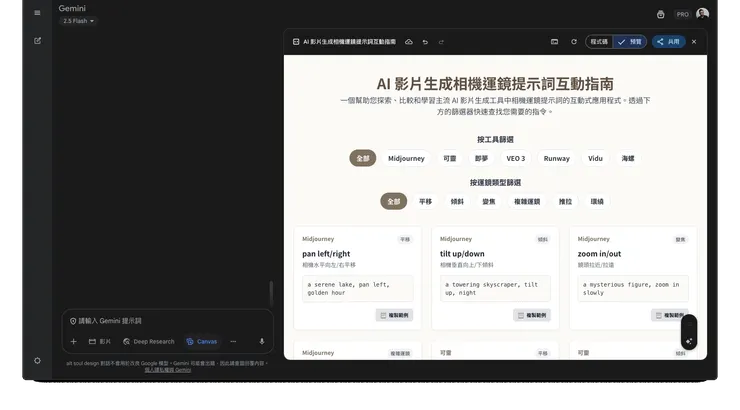Click the sparkle edit icon on floating pill
This screenshot has width=740, height=410.
(x=689, y=341)
